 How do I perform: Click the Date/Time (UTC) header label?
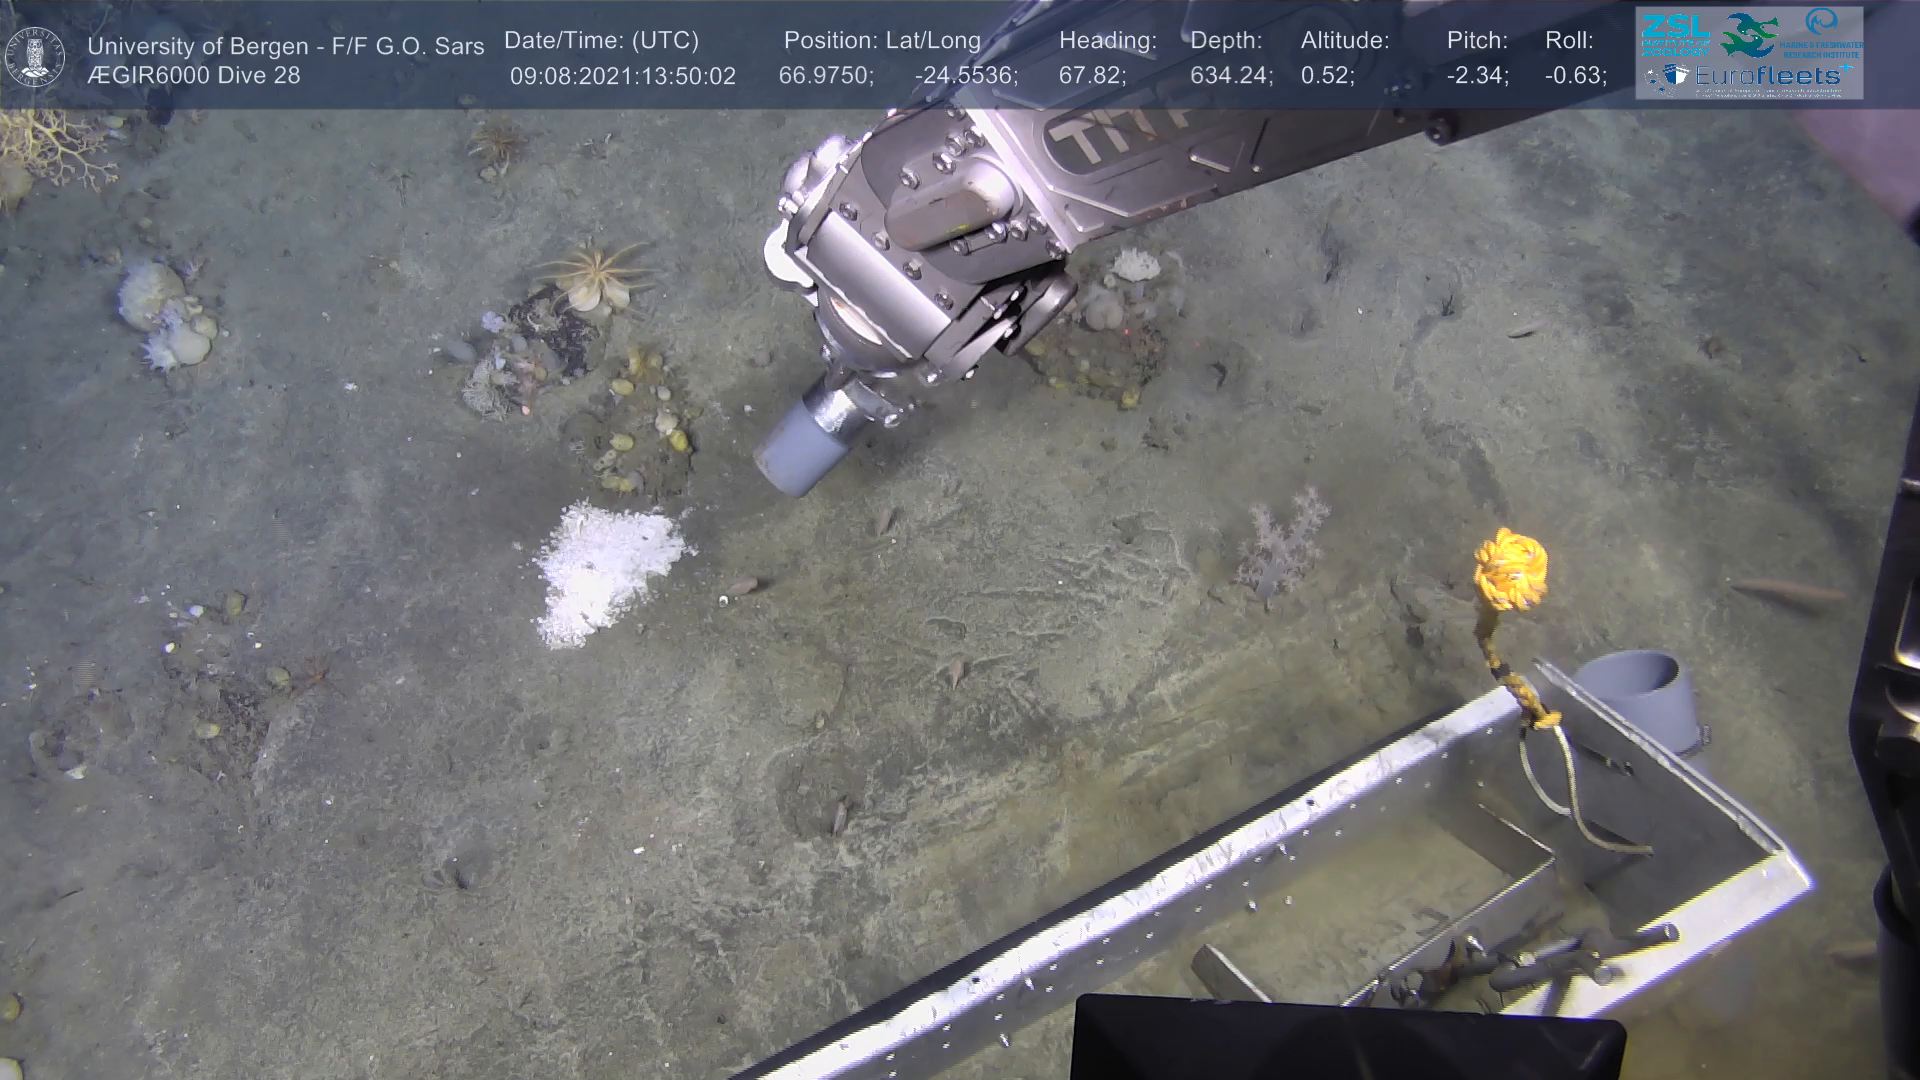[x=601, y=40]
